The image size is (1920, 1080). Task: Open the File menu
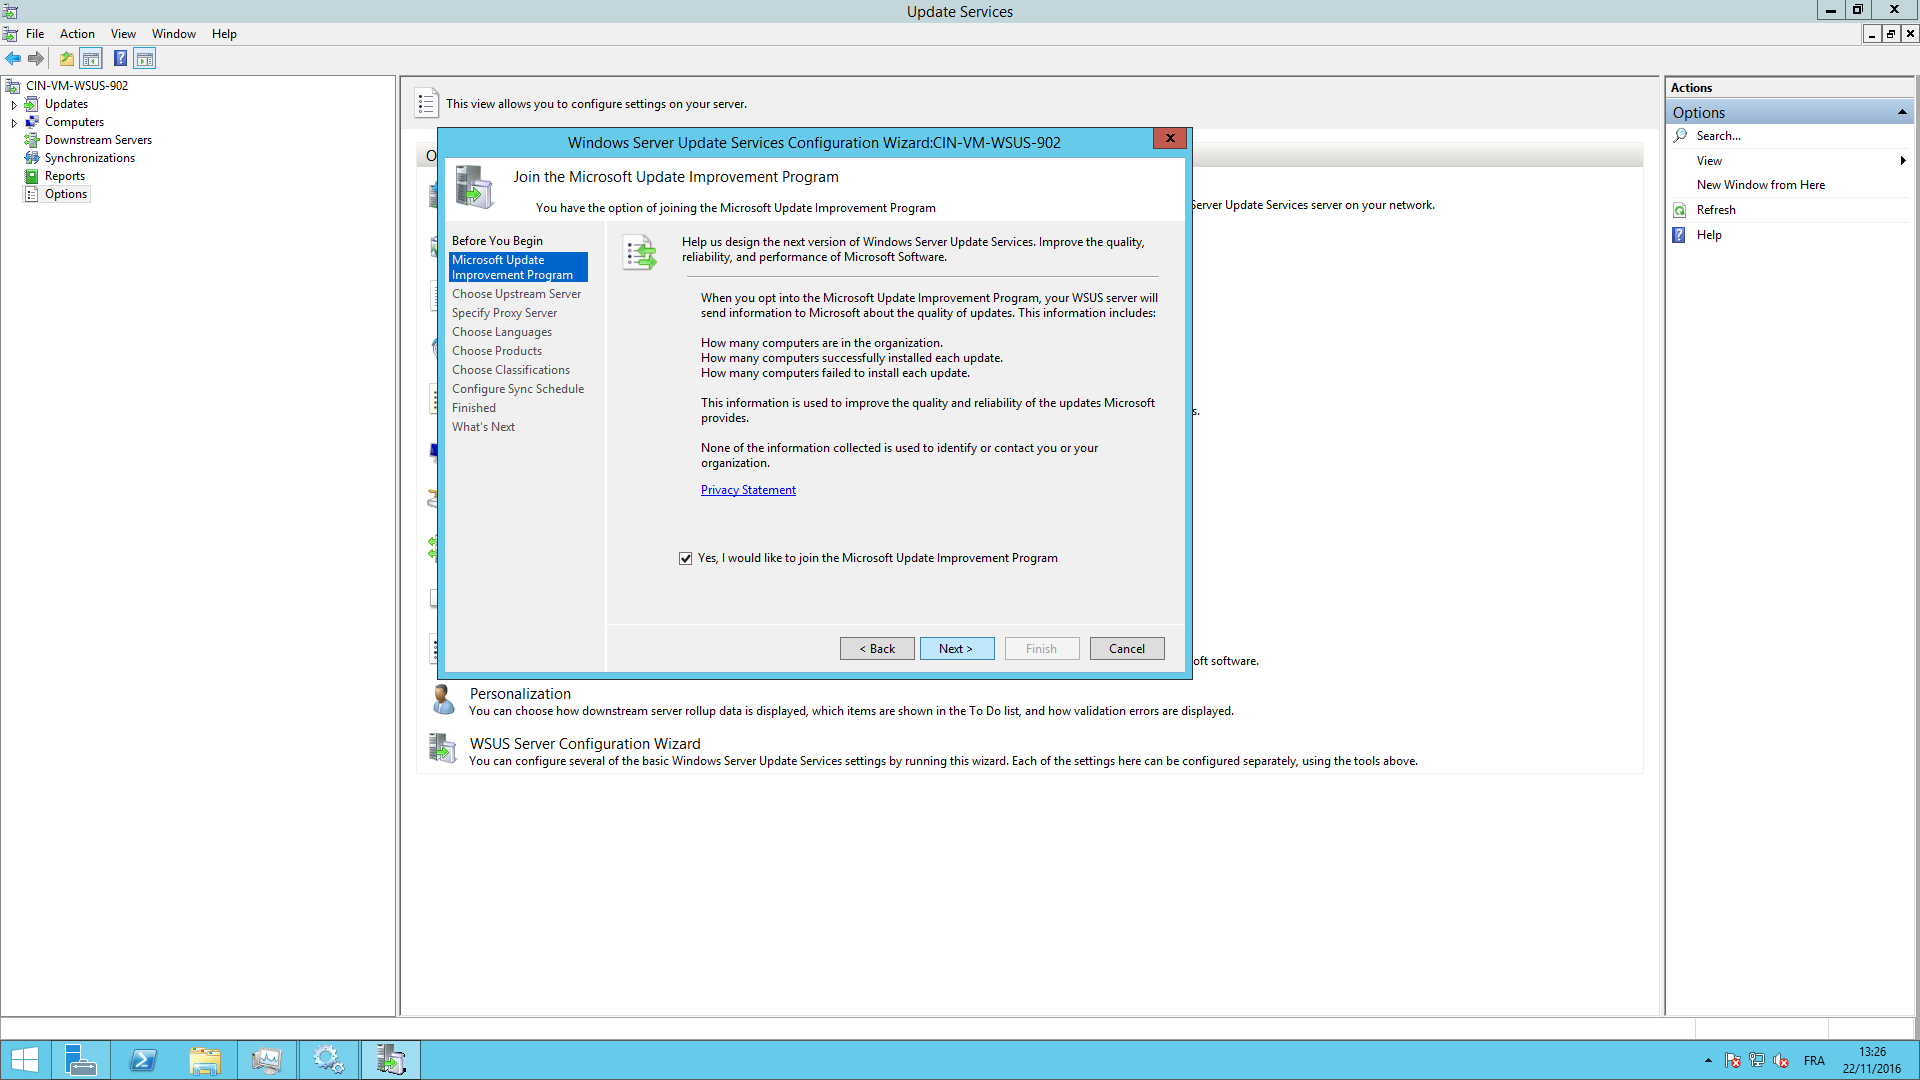pyautogui.click(x=35, y=34)
